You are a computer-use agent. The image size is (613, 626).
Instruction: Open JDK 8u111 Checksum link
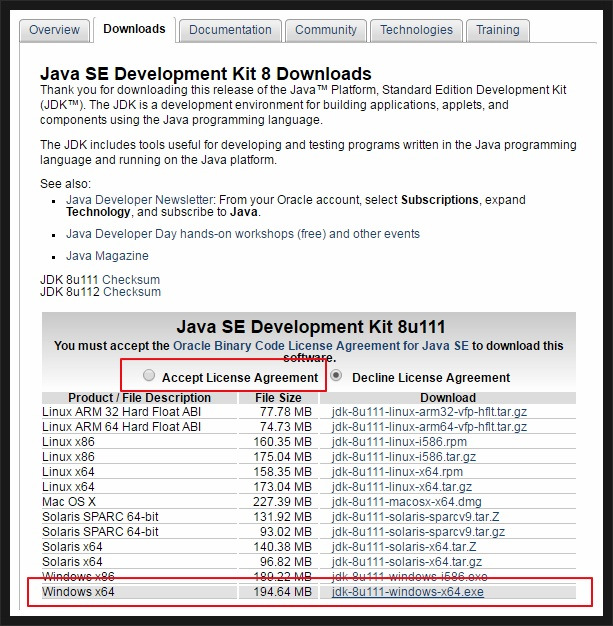[x=131, y=280]
